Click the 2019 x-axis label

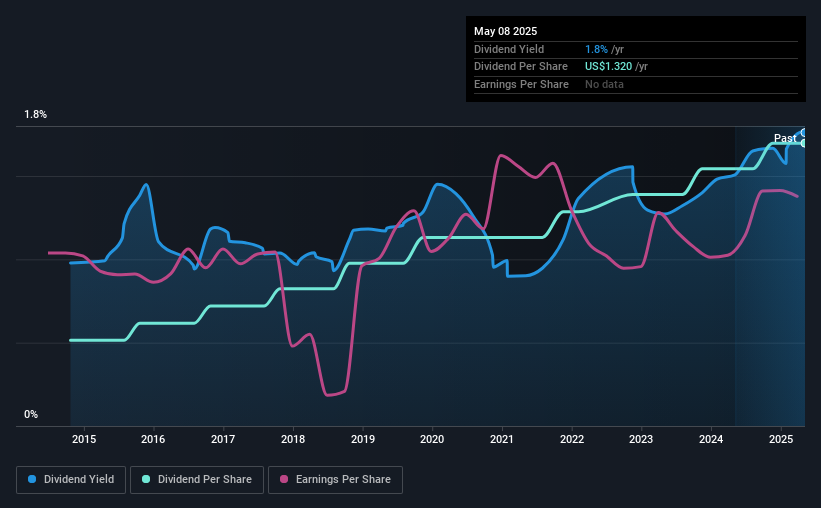click(363, 439)
